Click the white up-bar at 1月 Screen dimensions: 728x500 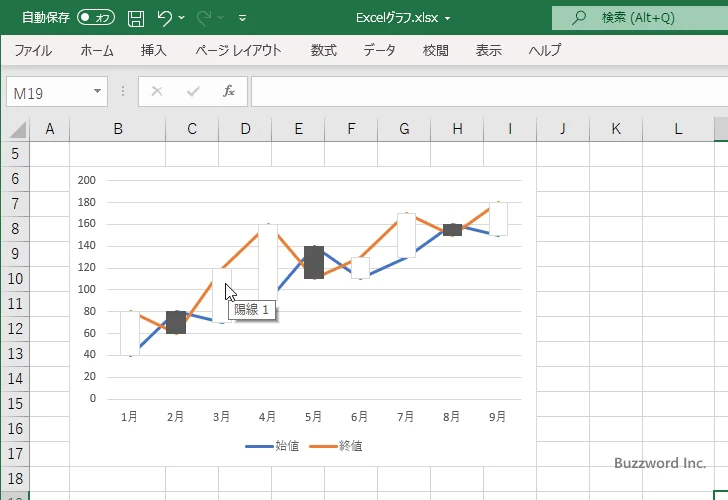pos(130,333)
